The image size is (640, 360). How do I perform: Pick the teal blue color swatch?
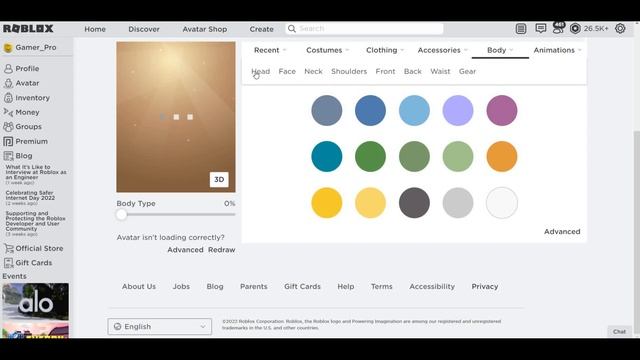[327, 157]
